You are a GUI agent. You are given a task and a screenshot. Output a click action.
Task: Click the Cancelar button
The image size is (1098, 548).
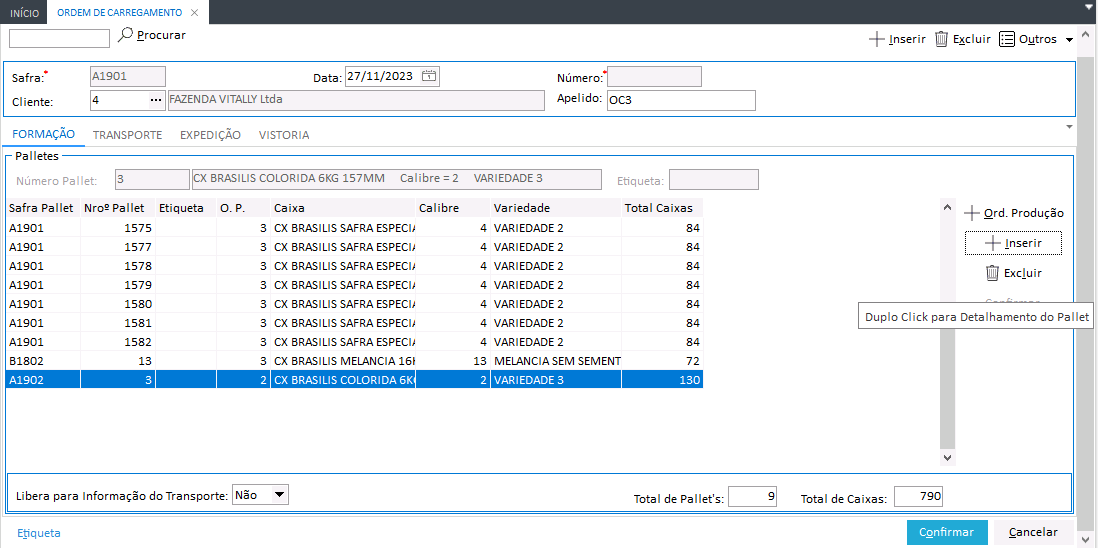coord(1033,532)
